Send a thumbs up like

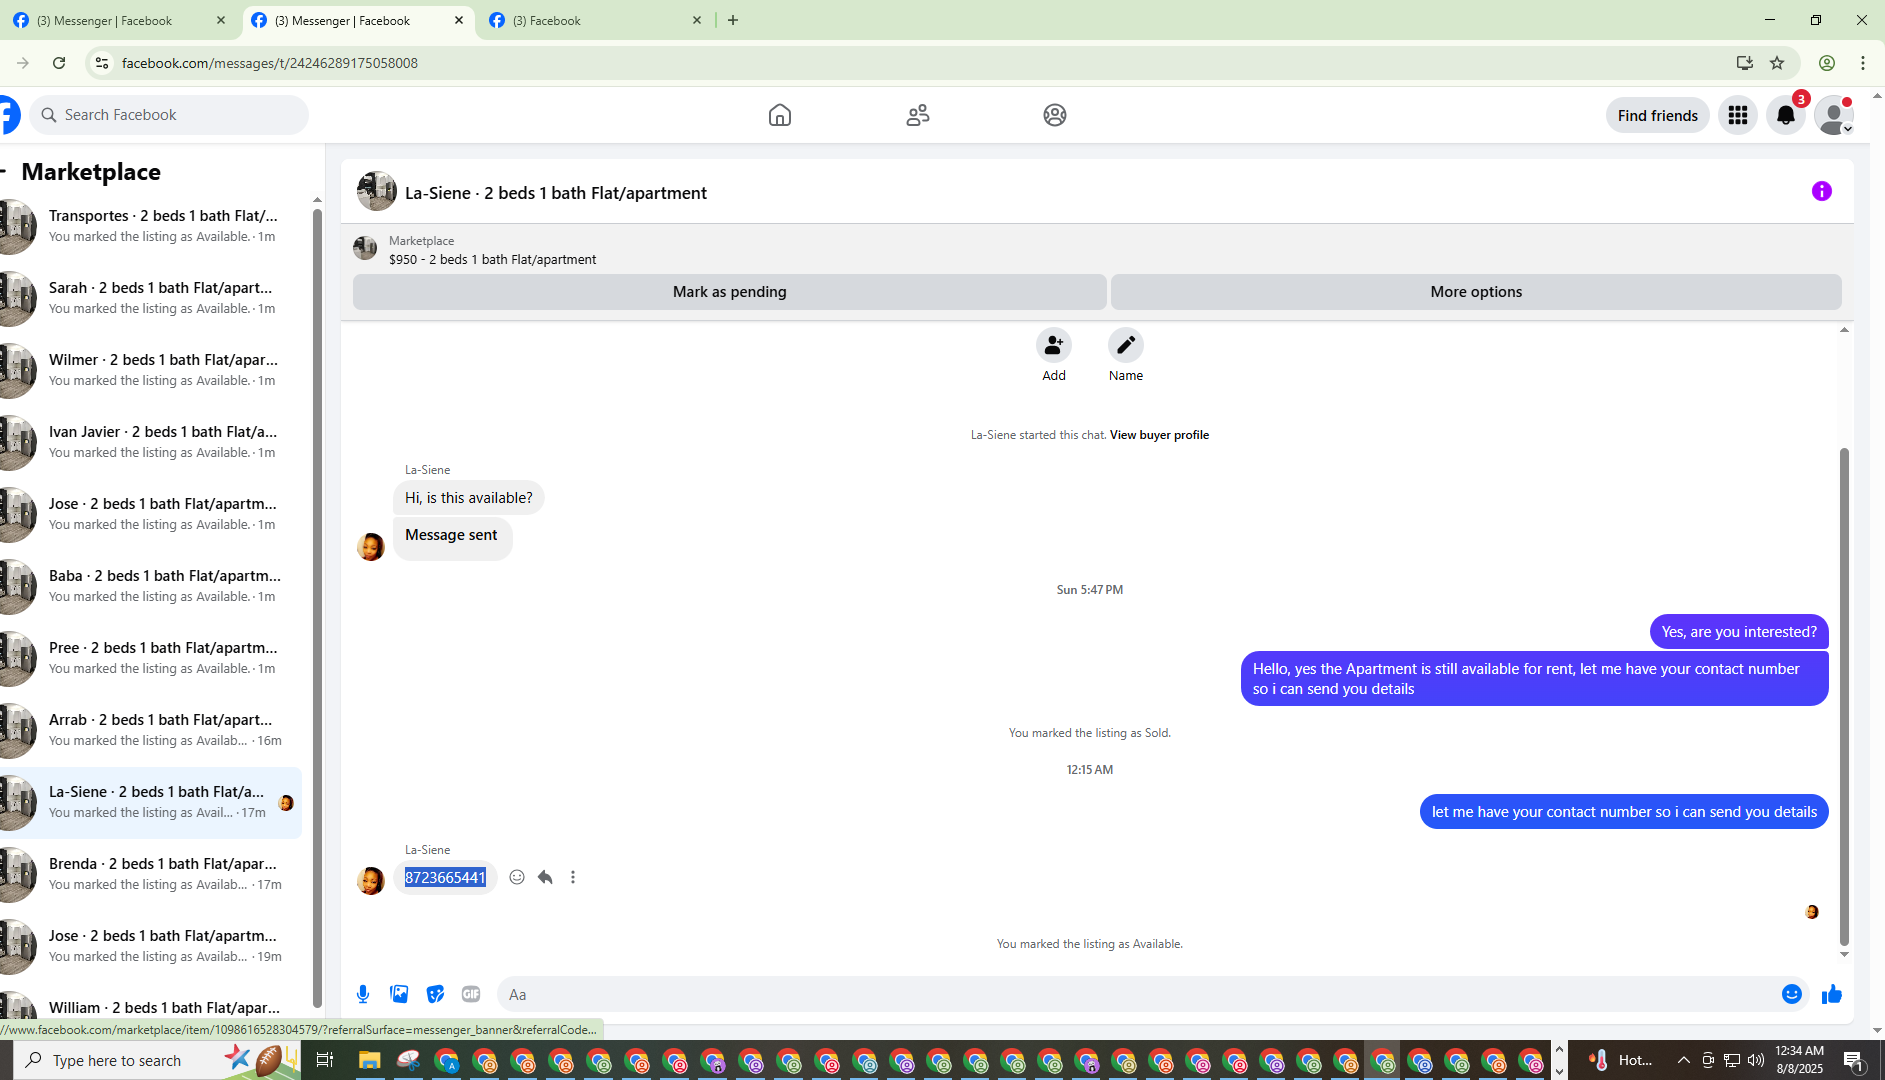[x=1832, y=994]
